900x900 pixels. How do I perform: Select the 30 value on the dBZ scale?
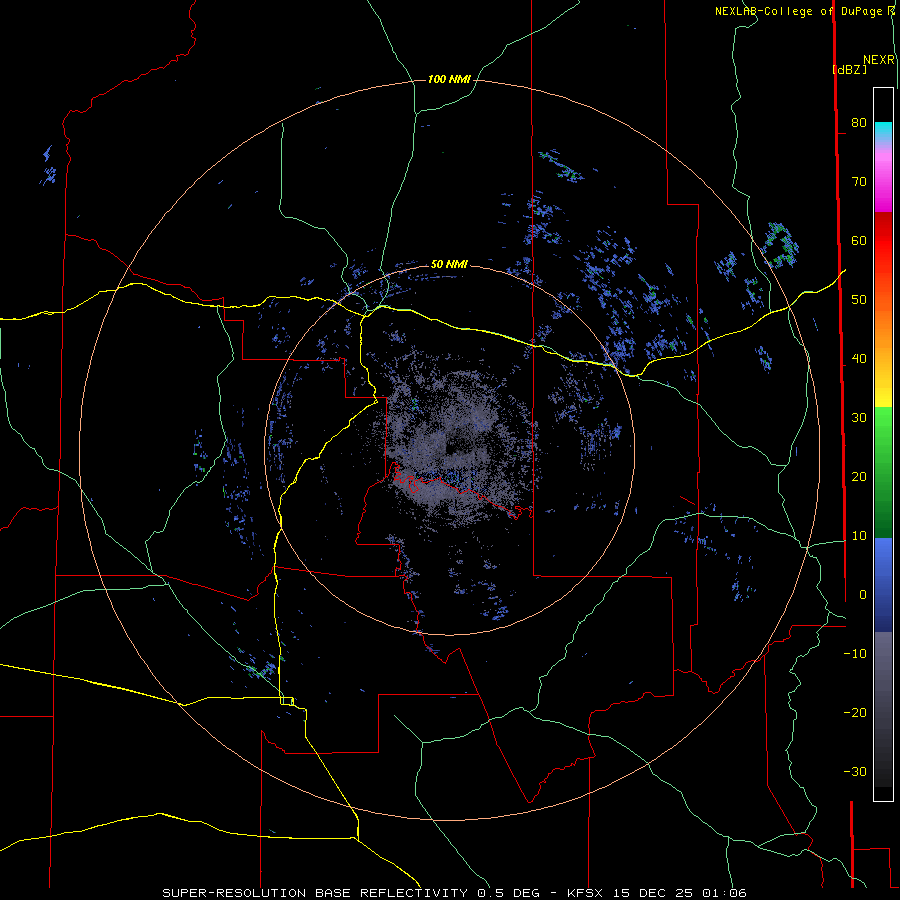(x=859, y=417)
